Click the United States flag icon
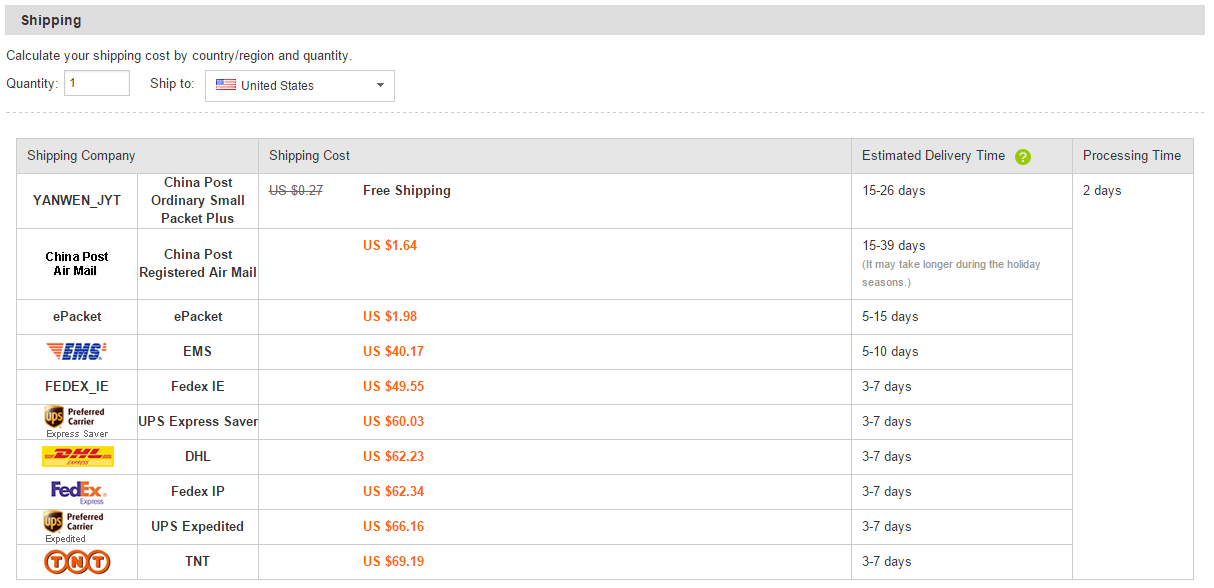Image resolution: width=1214 pixels, height=588 pixels. 226,85
